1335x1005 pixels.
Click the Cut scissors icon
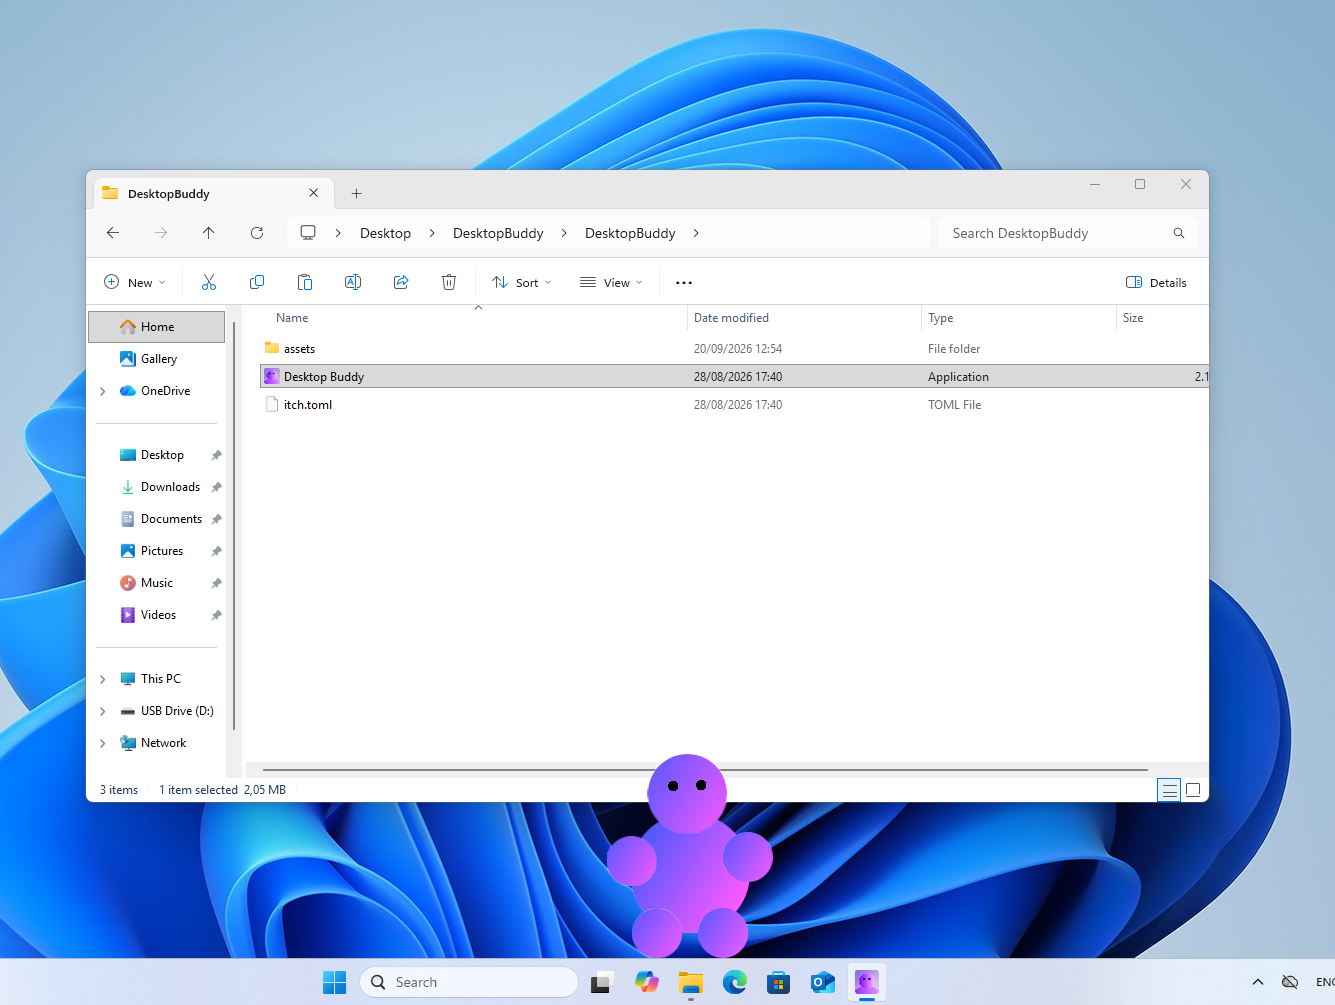(209, 283)
